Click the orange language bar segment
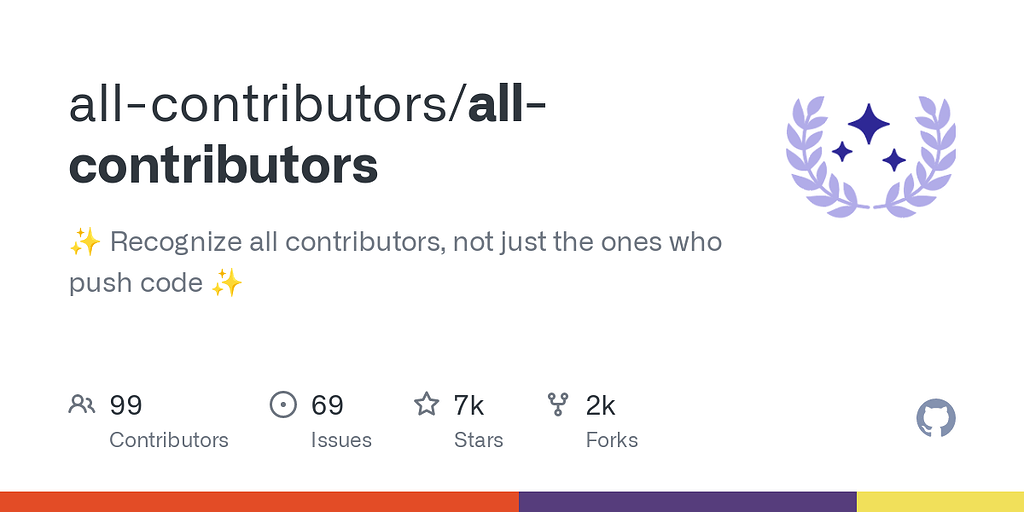1024x512 pixels. coord(259,502)
